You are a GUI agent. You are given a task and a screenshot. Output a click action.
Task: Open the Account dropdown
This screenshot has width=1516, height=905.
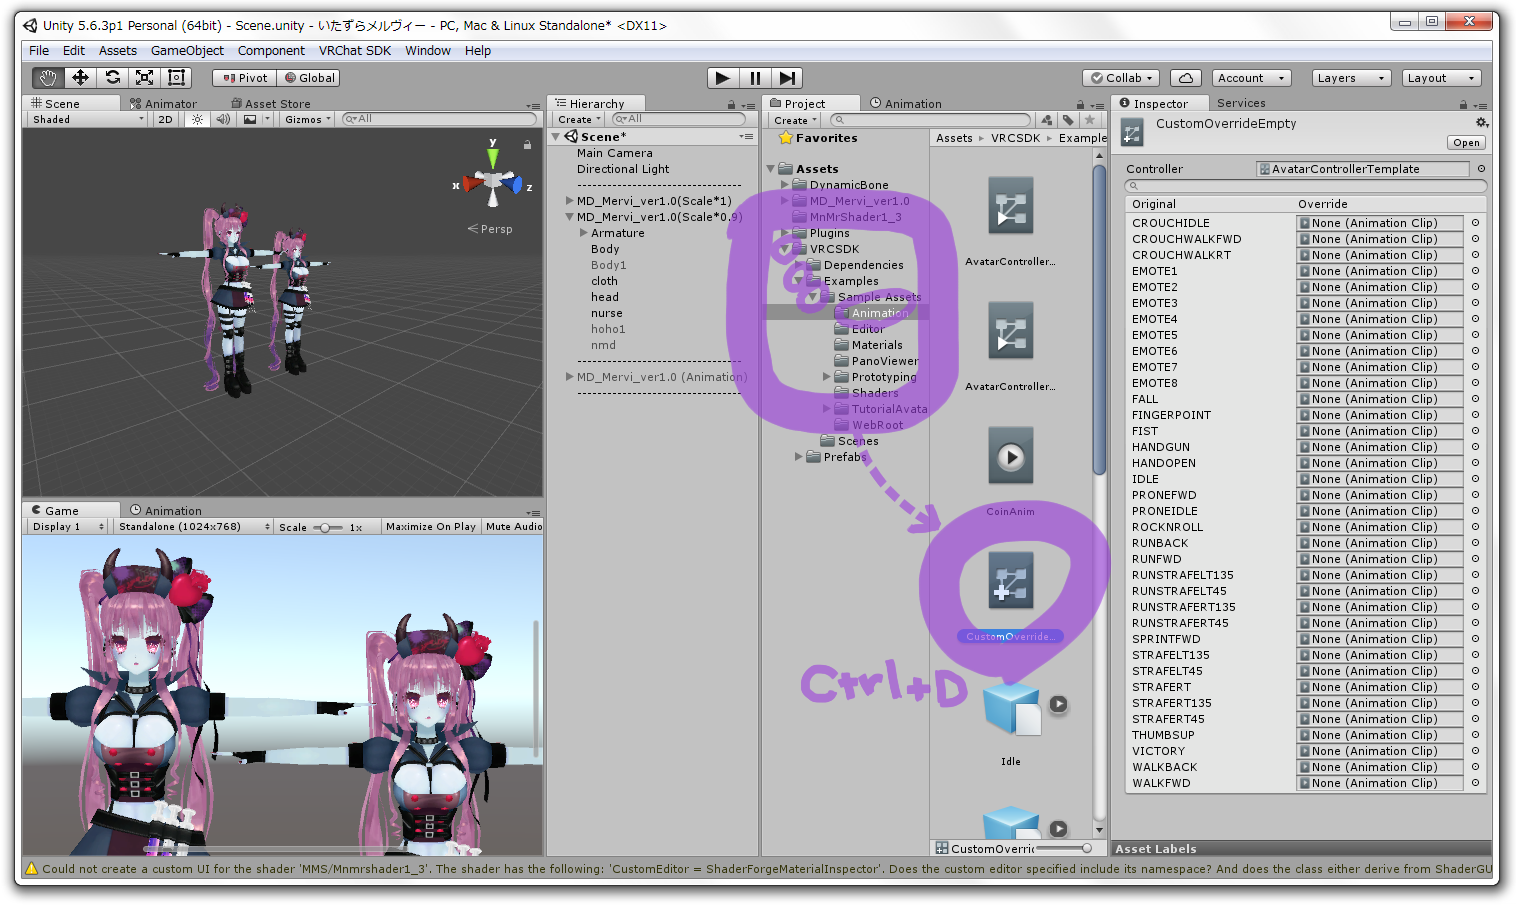(1251, 78)
